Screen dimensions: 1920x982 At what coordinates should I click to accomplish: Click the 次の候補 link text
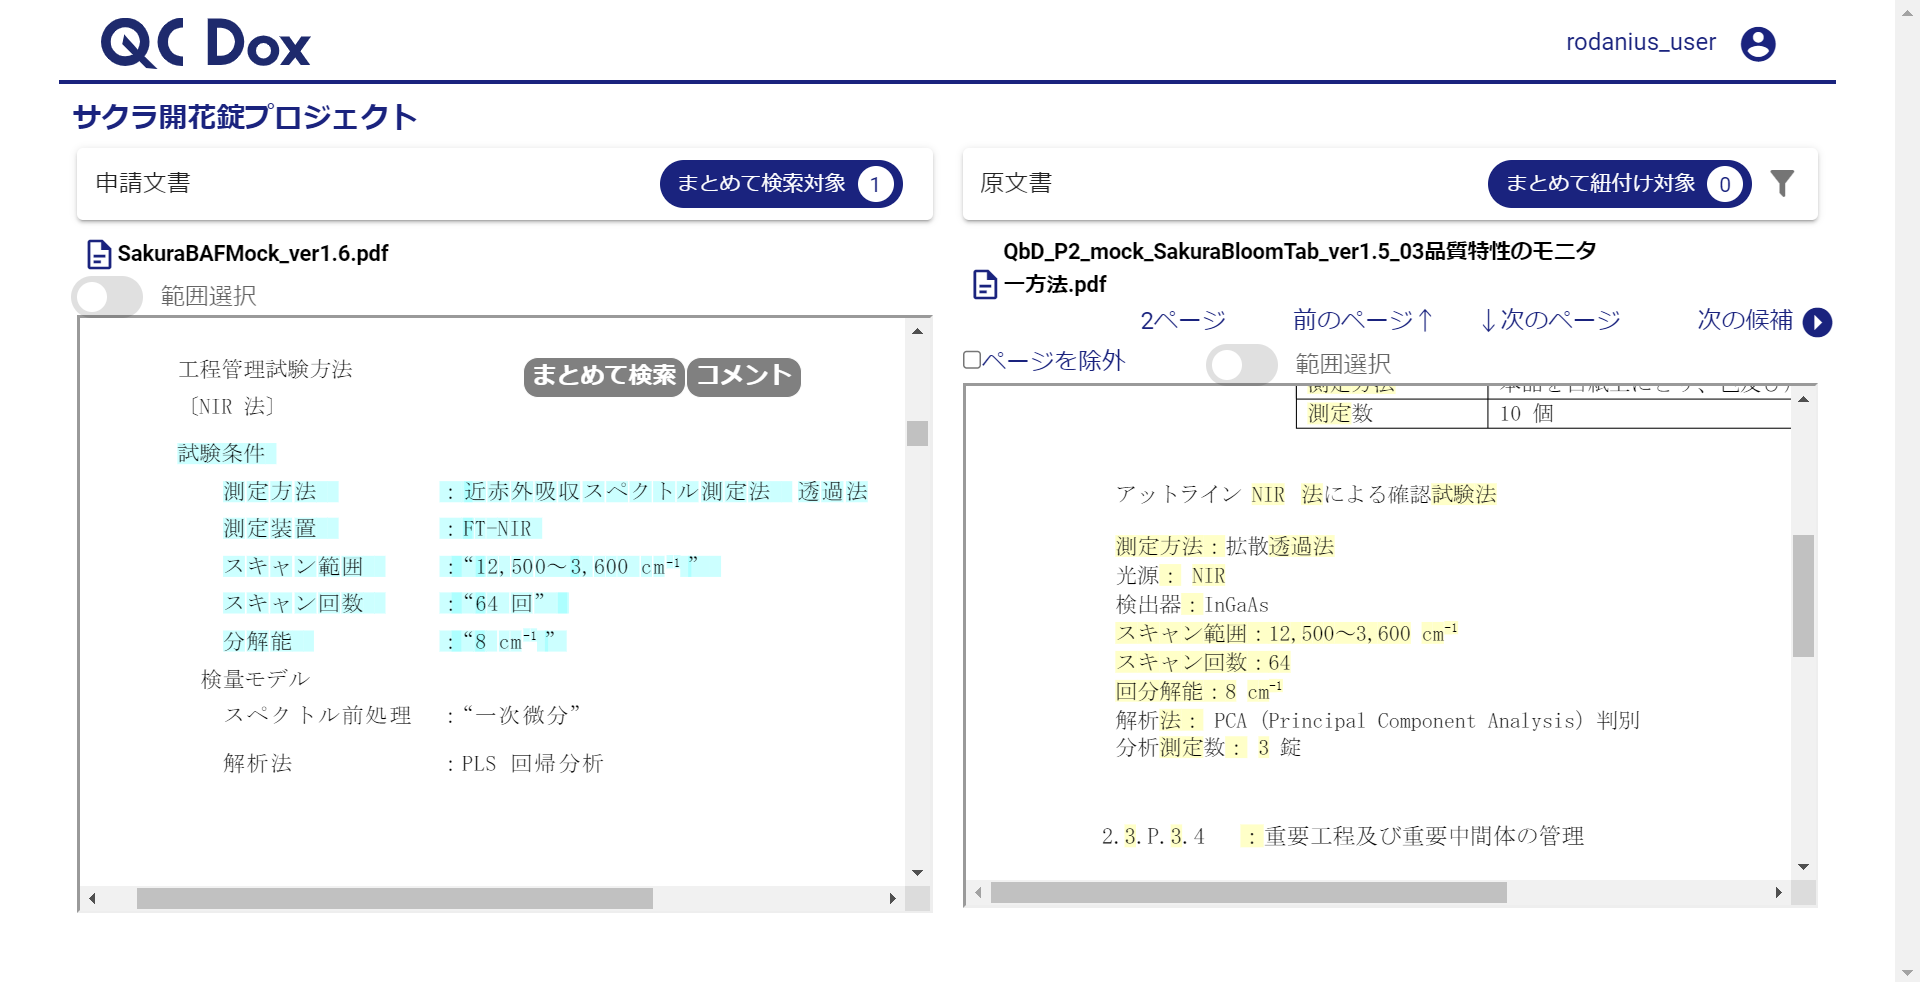point(1745,320)
